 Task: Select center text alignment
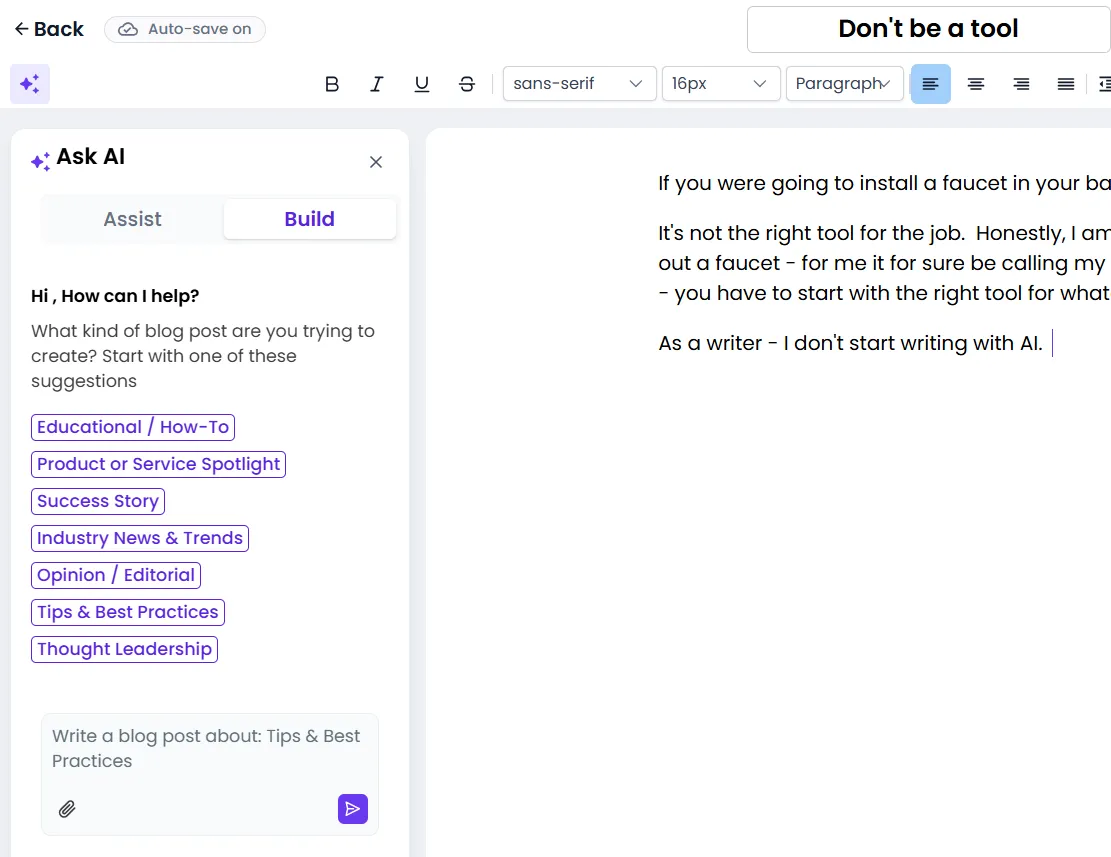[976, 84]
